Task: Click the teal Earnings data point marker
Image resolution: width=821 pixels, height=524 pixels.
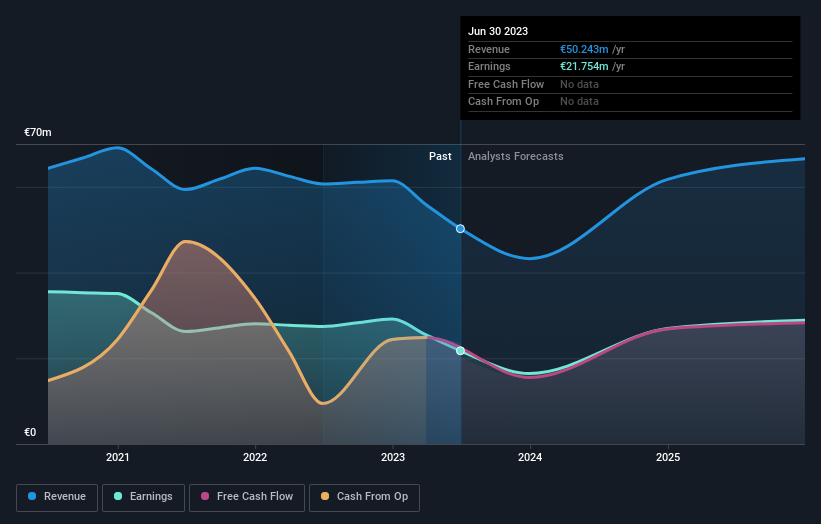Action: point(460,351)
